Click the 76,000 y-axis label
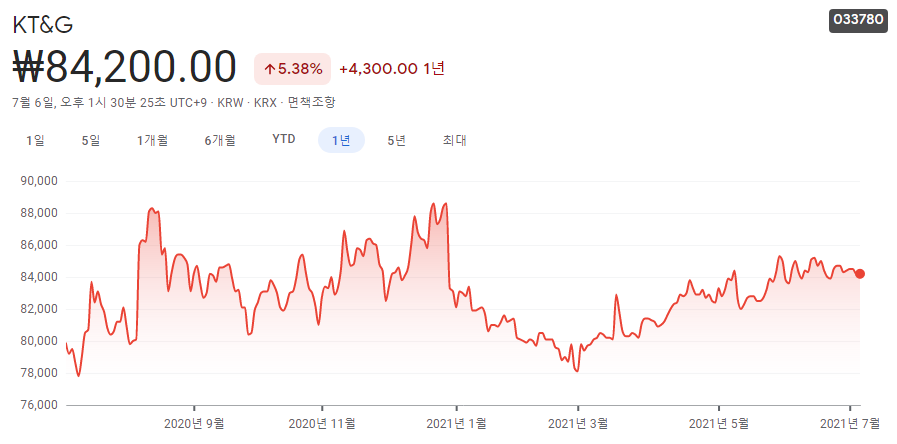Image resolution: width=897 pixels, height=444 pixels. [39, 406]
